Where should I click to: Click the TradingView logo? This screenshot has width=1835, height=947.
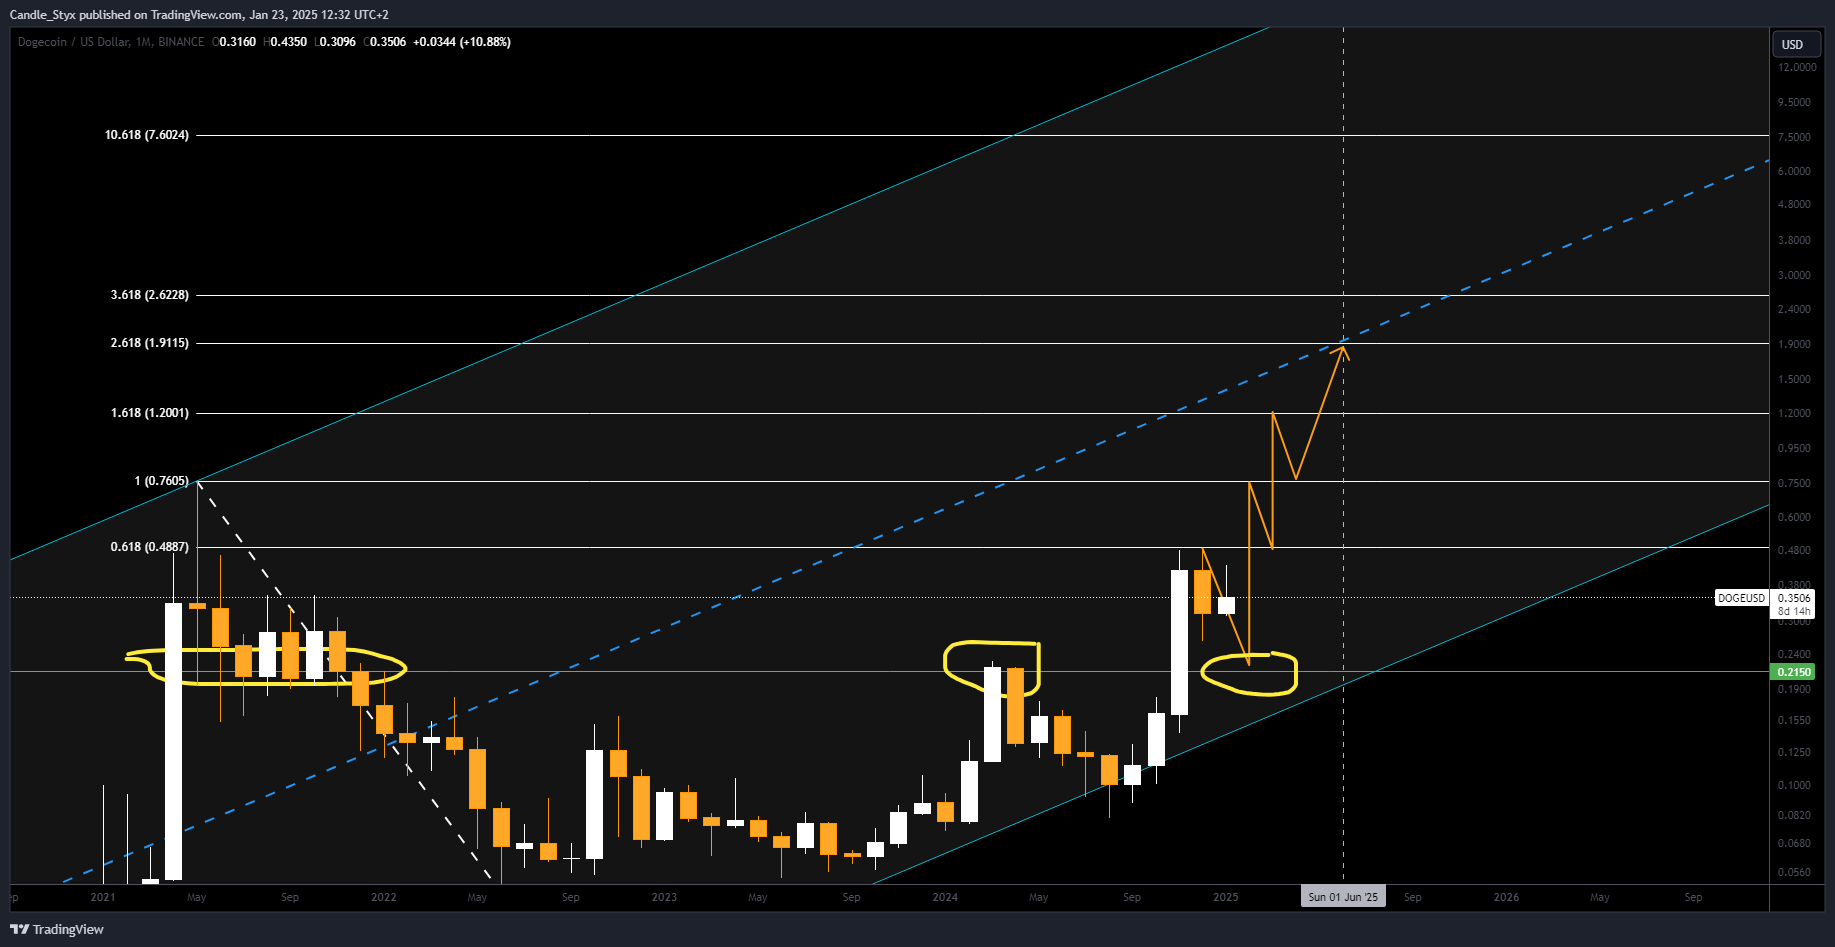tap(57, 929)
